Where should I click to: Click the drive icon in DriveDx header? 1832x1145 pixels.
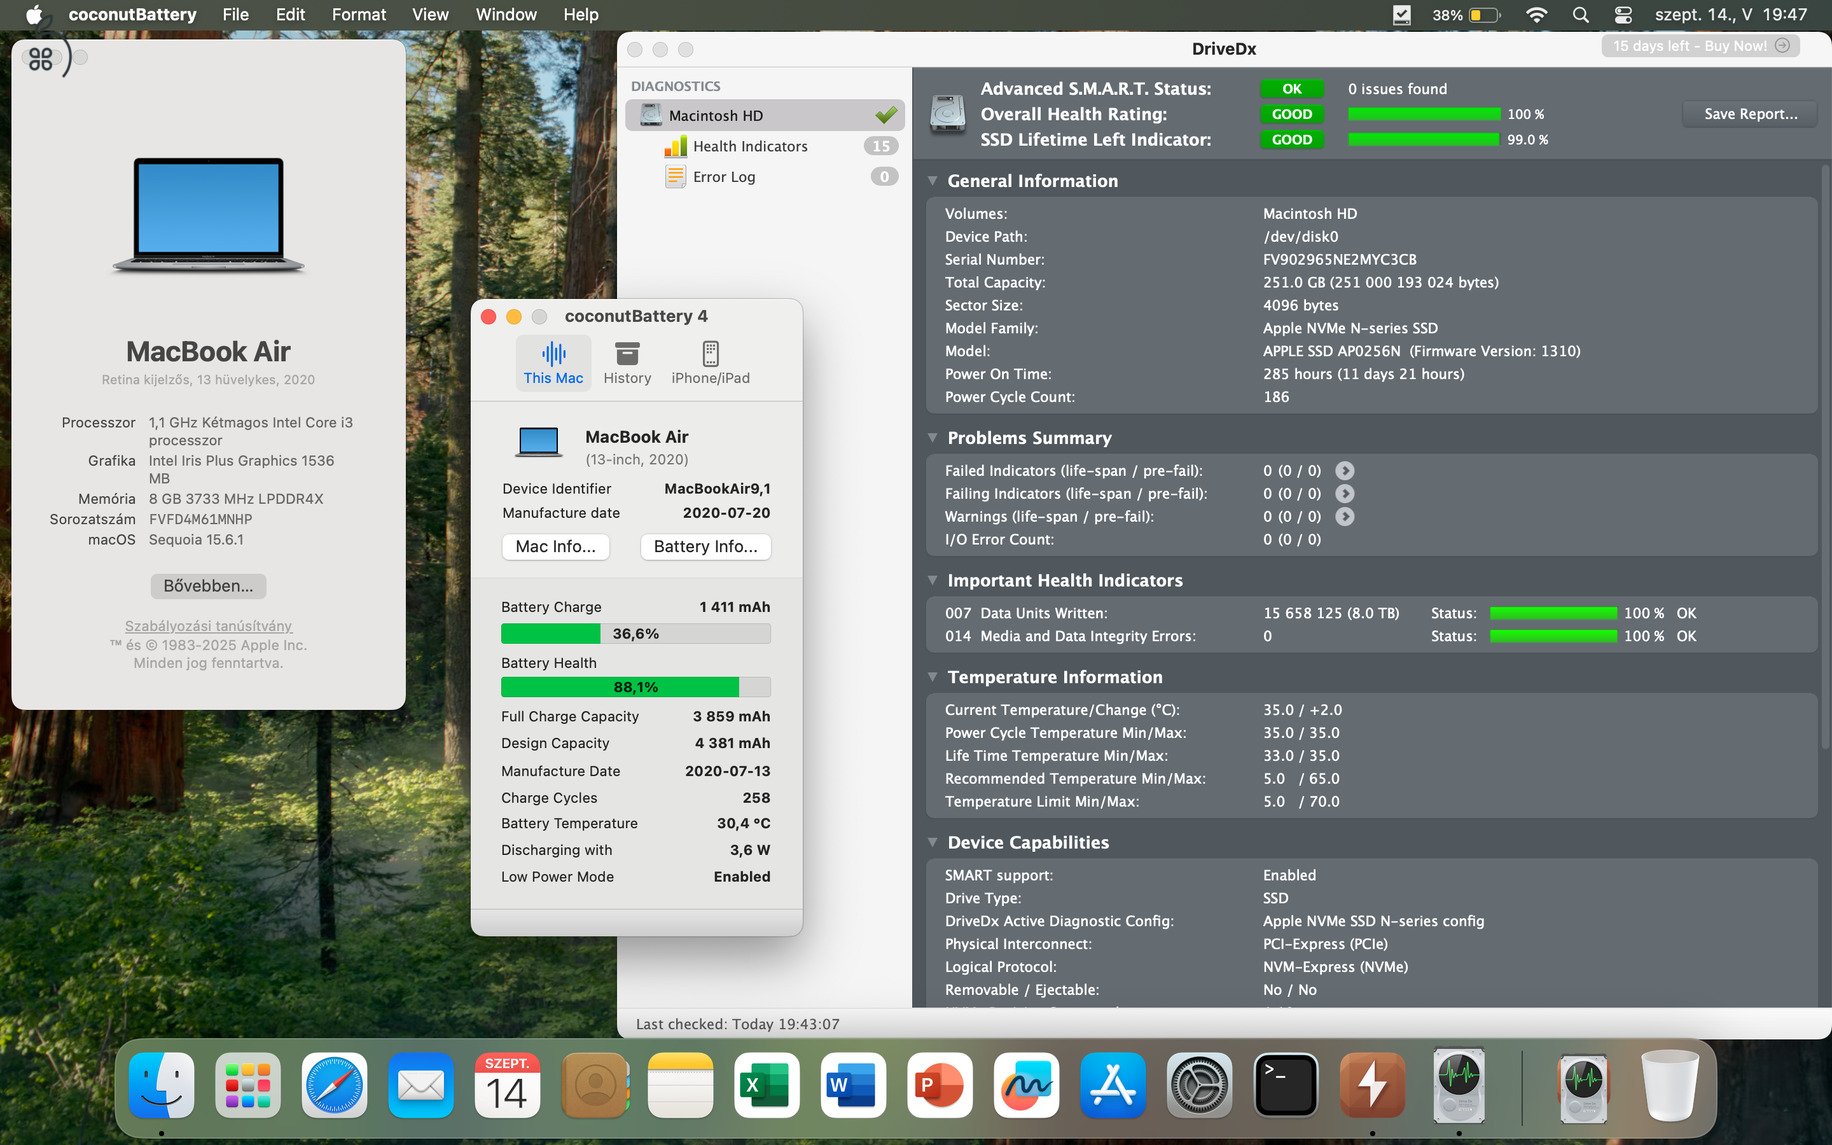click(947, 114)
